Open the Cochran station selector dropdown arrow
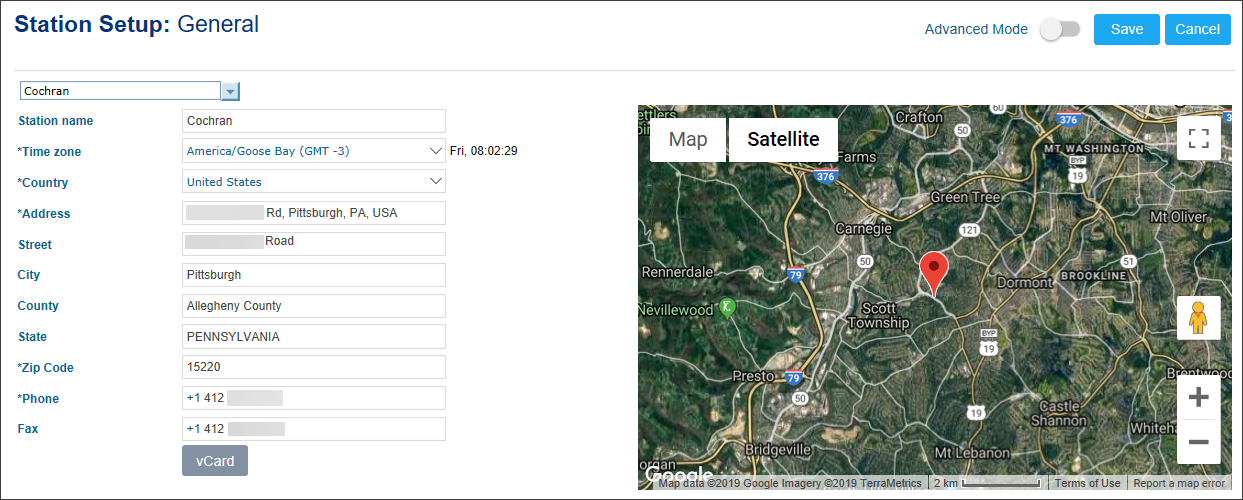1243x500 pixels. coord(230,91)
